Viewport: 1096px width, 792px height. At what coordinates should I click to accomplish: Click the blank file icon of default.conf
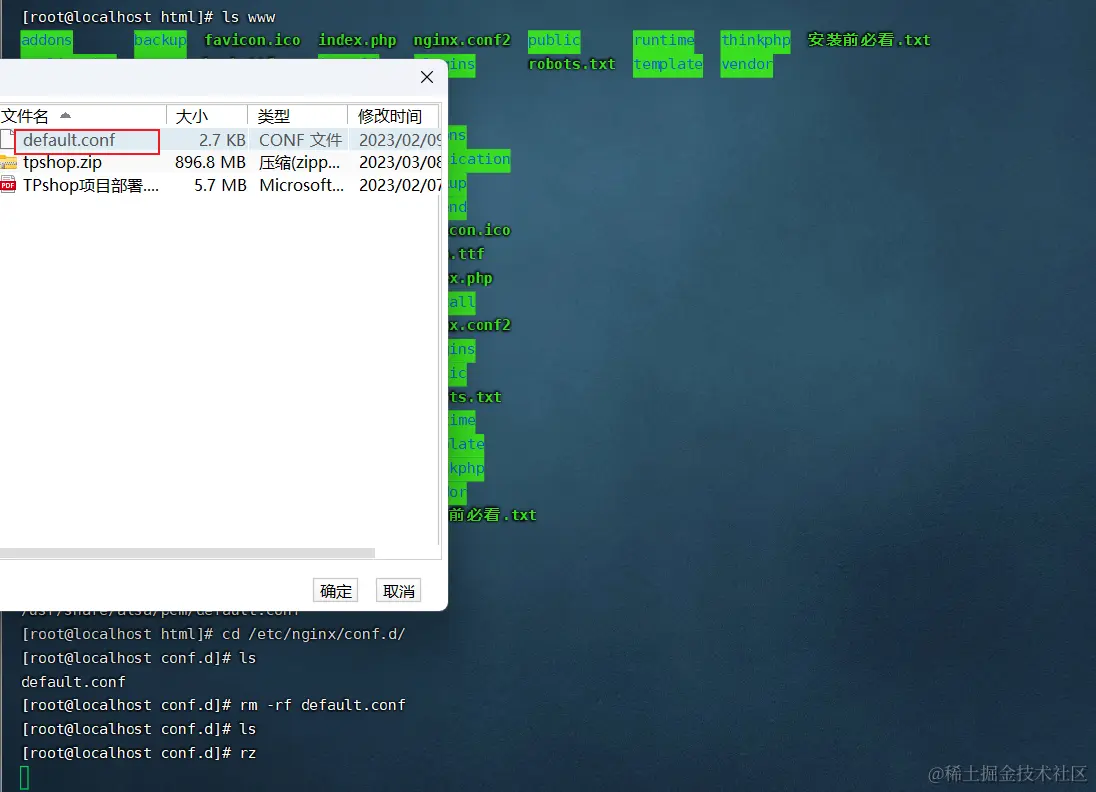(x=8, y=139)
